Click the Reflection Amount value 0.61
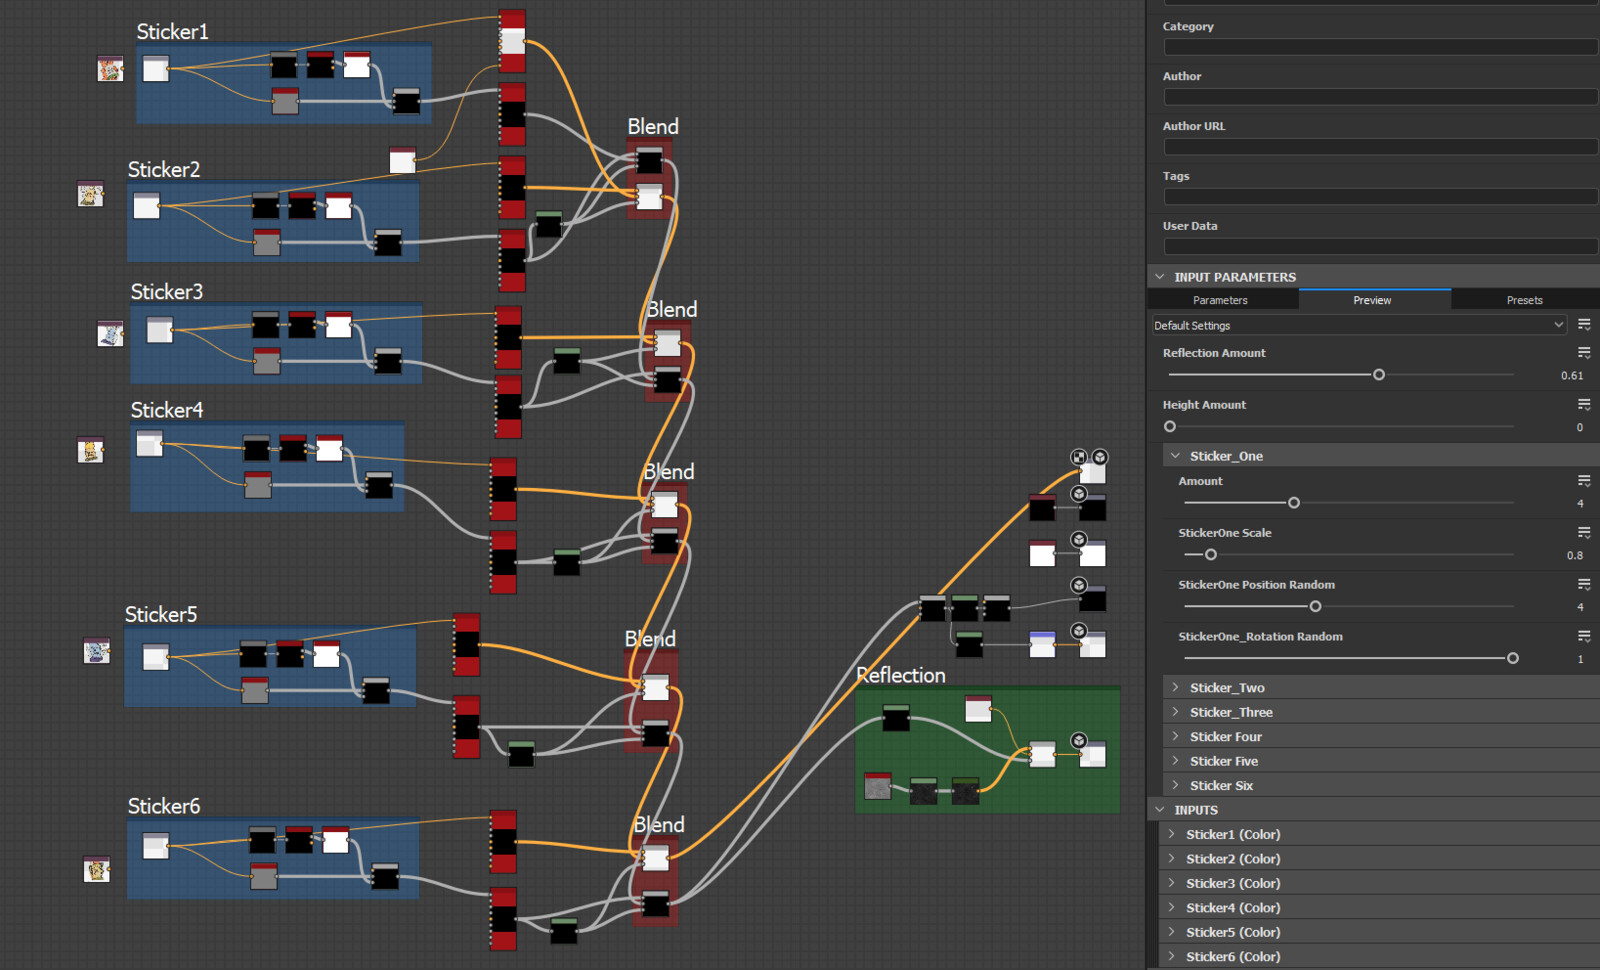Screen dimensions: 1600x970 pyautogui.click(x=1572, y=376)
